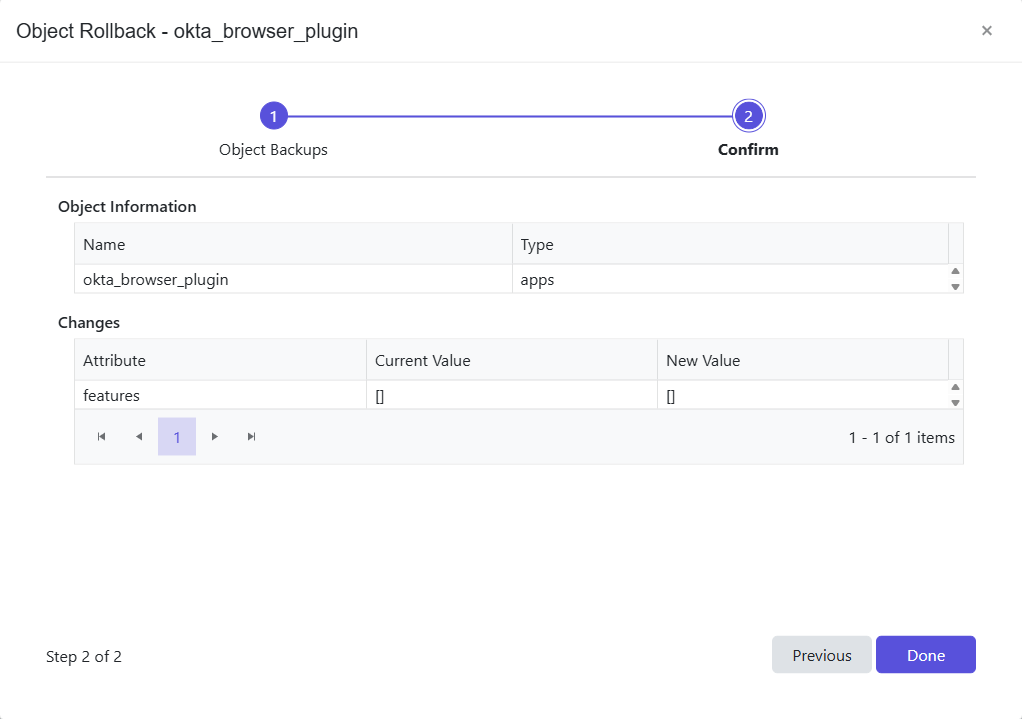Select the Confirm step label
The image size is (1022, 719).
pos(748,149)
